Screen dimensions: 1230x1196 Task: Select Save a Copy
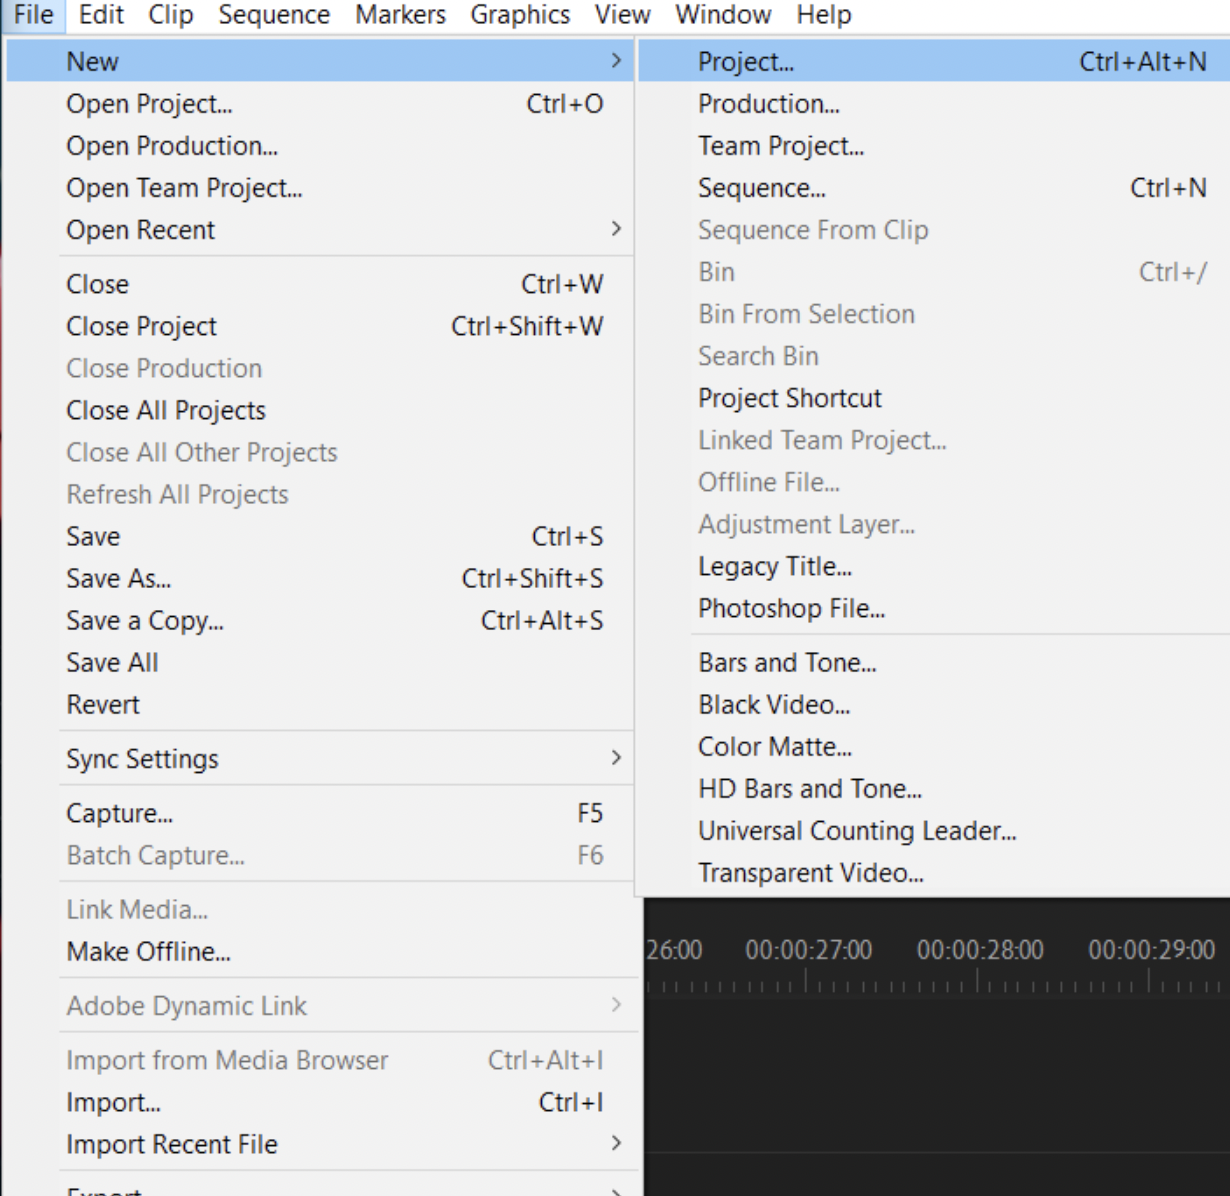pos(320,620)
